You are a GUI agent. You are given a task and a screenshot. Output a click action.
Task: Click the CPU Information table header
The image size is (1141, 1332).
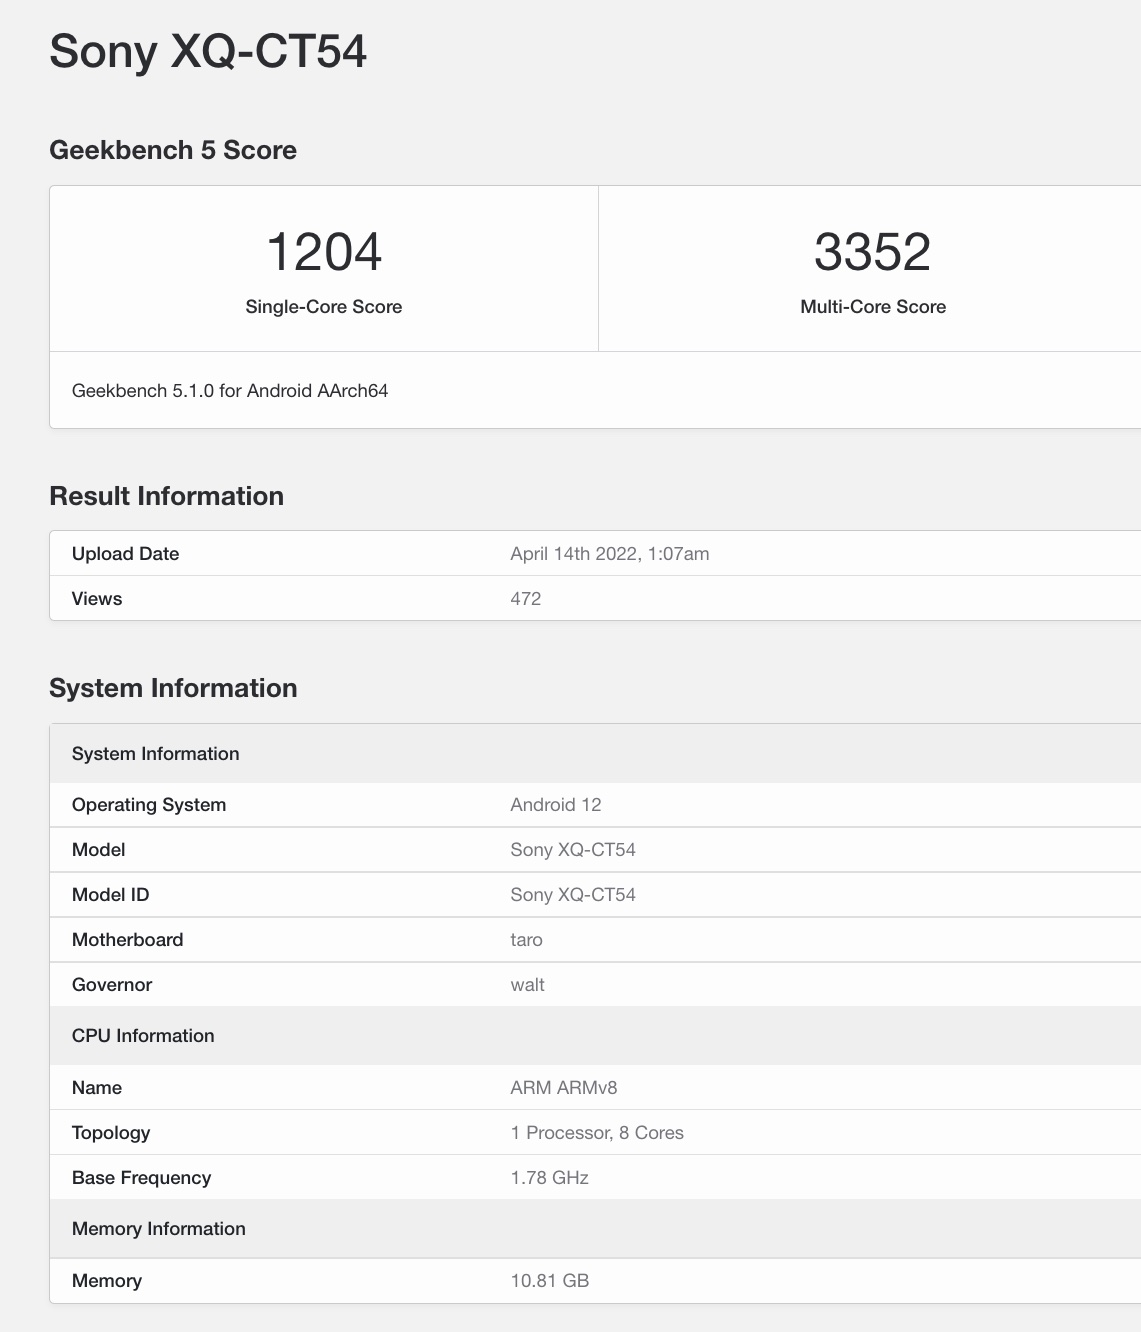coord(596,1036)
